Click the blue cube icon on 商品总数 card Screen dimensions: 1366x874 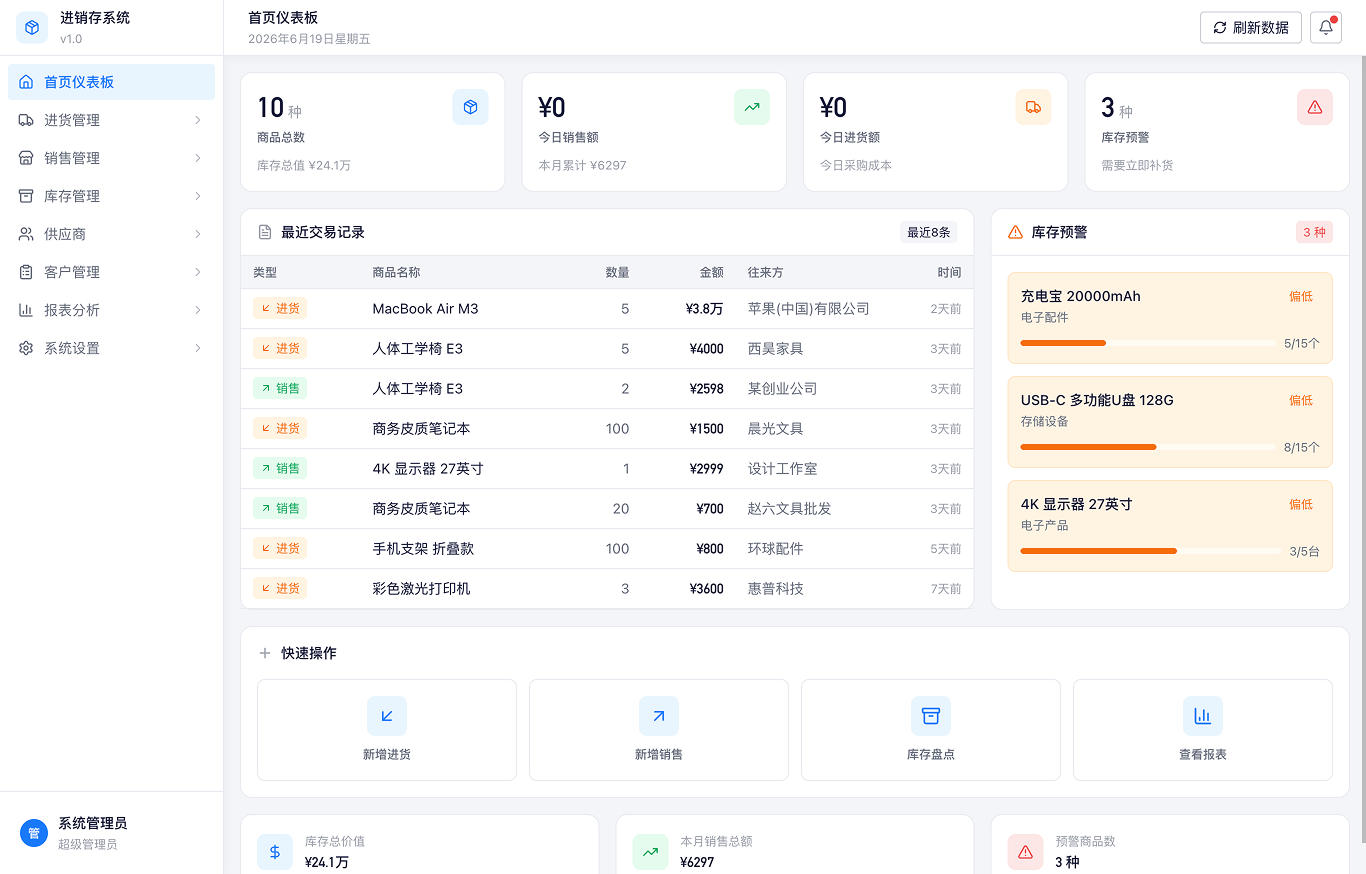[x=470, y=107]
